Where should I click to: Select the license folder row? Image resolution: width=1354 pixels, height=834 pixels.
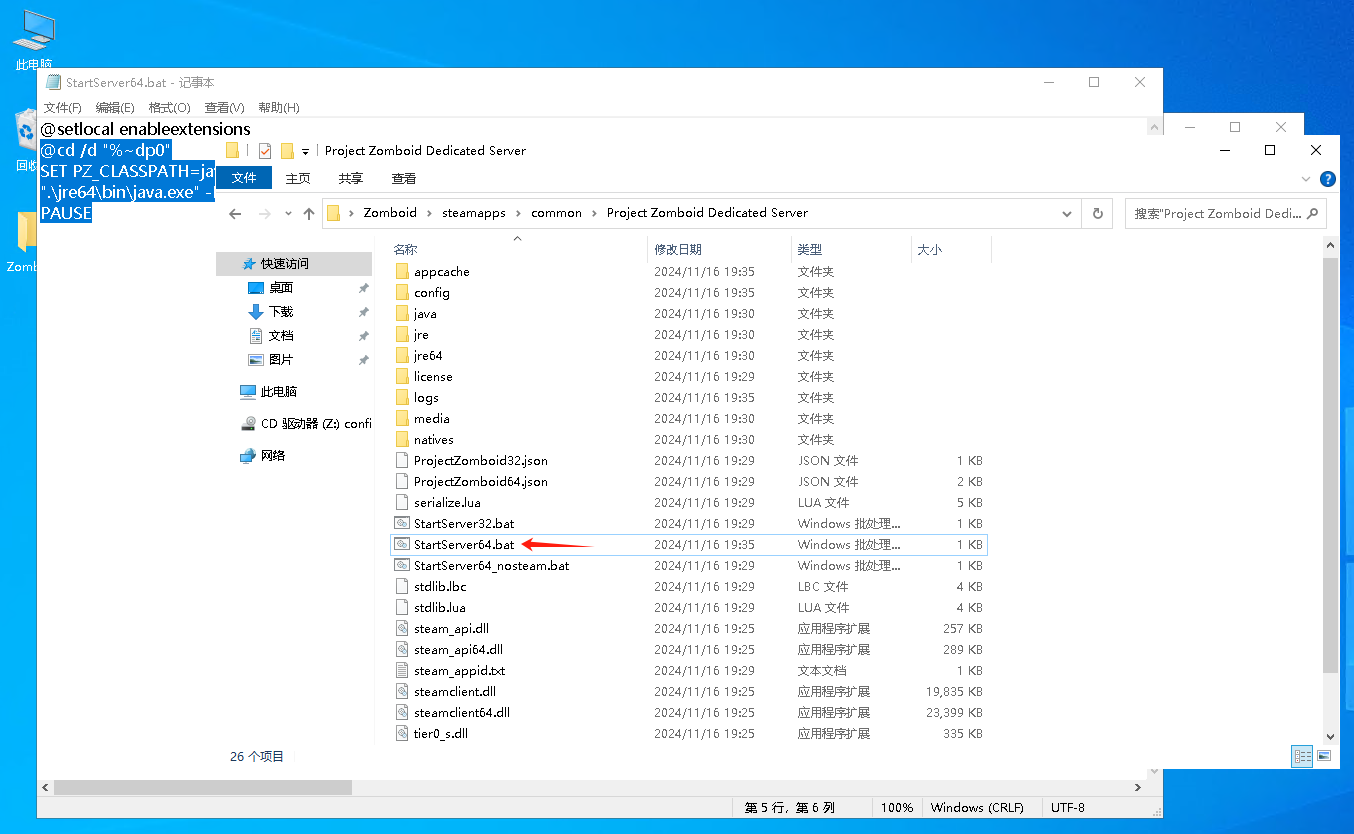click(x=688, y=377)
